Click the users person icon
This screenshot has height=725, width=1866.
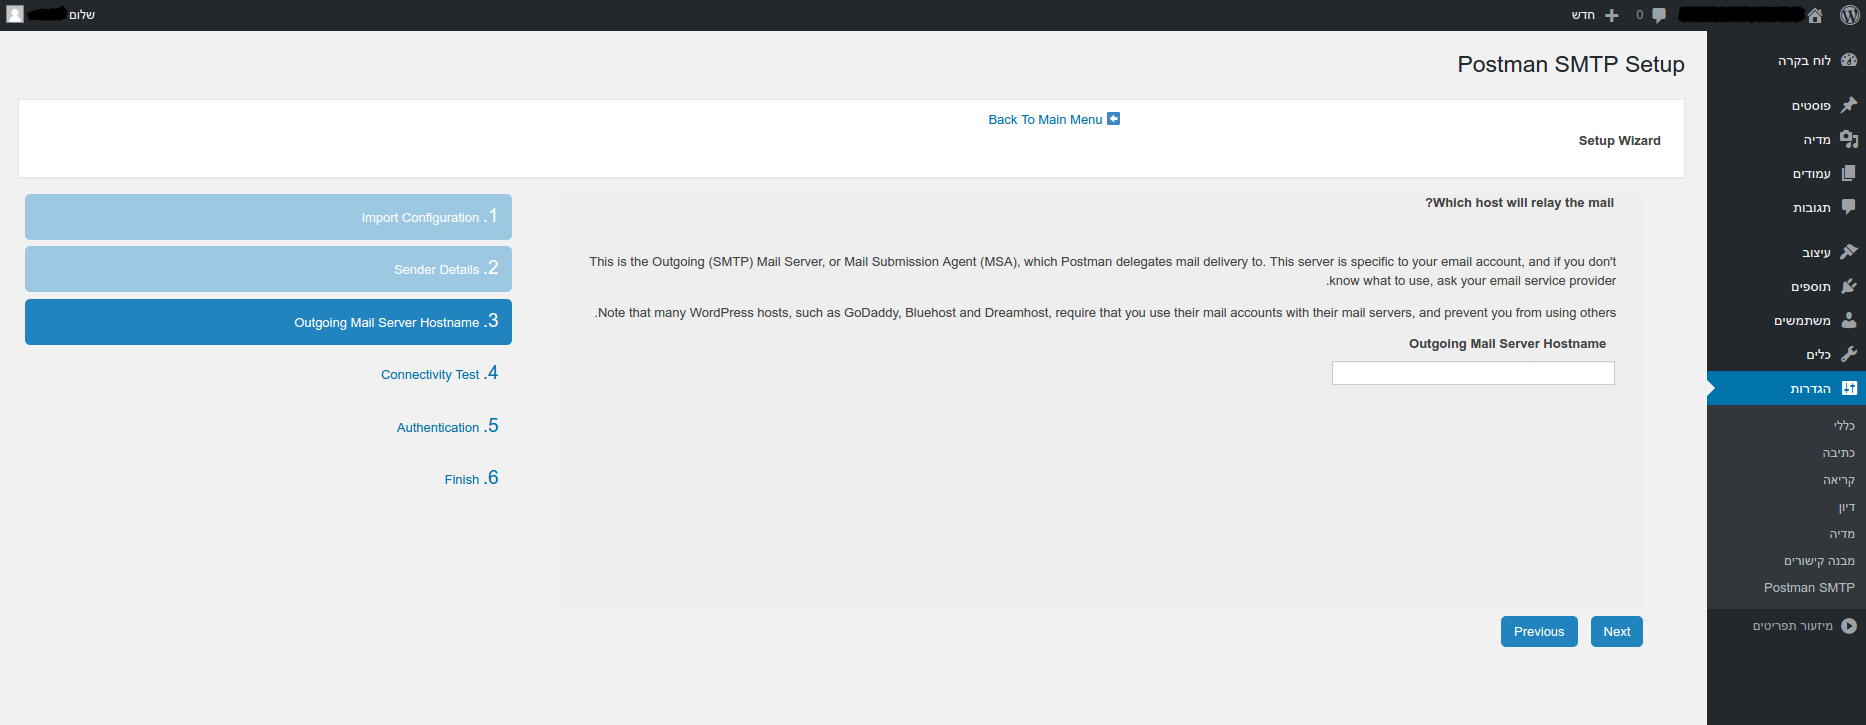click(x=1848, y=320)
